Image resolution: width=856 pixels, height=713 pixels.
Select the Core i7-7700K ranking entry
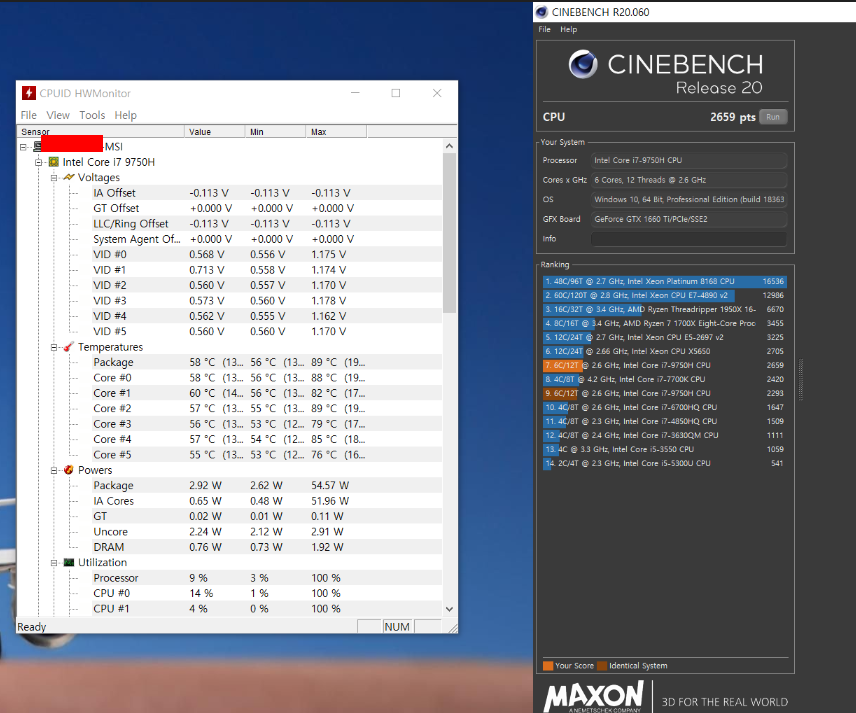point(664,379)
